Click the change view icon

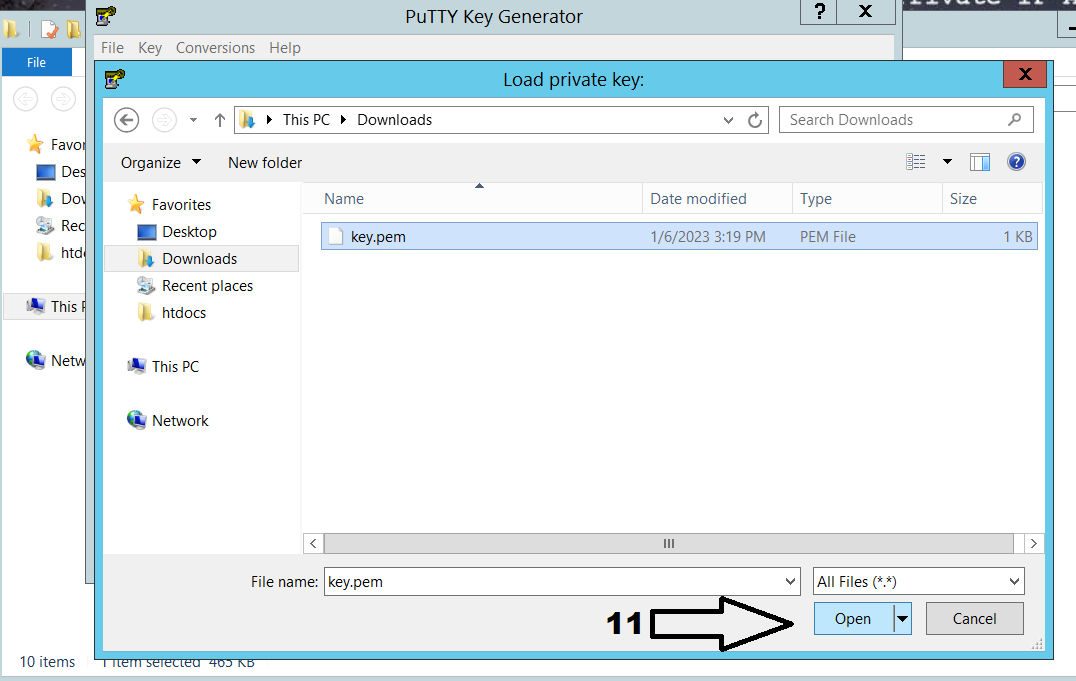pos(916,162)
